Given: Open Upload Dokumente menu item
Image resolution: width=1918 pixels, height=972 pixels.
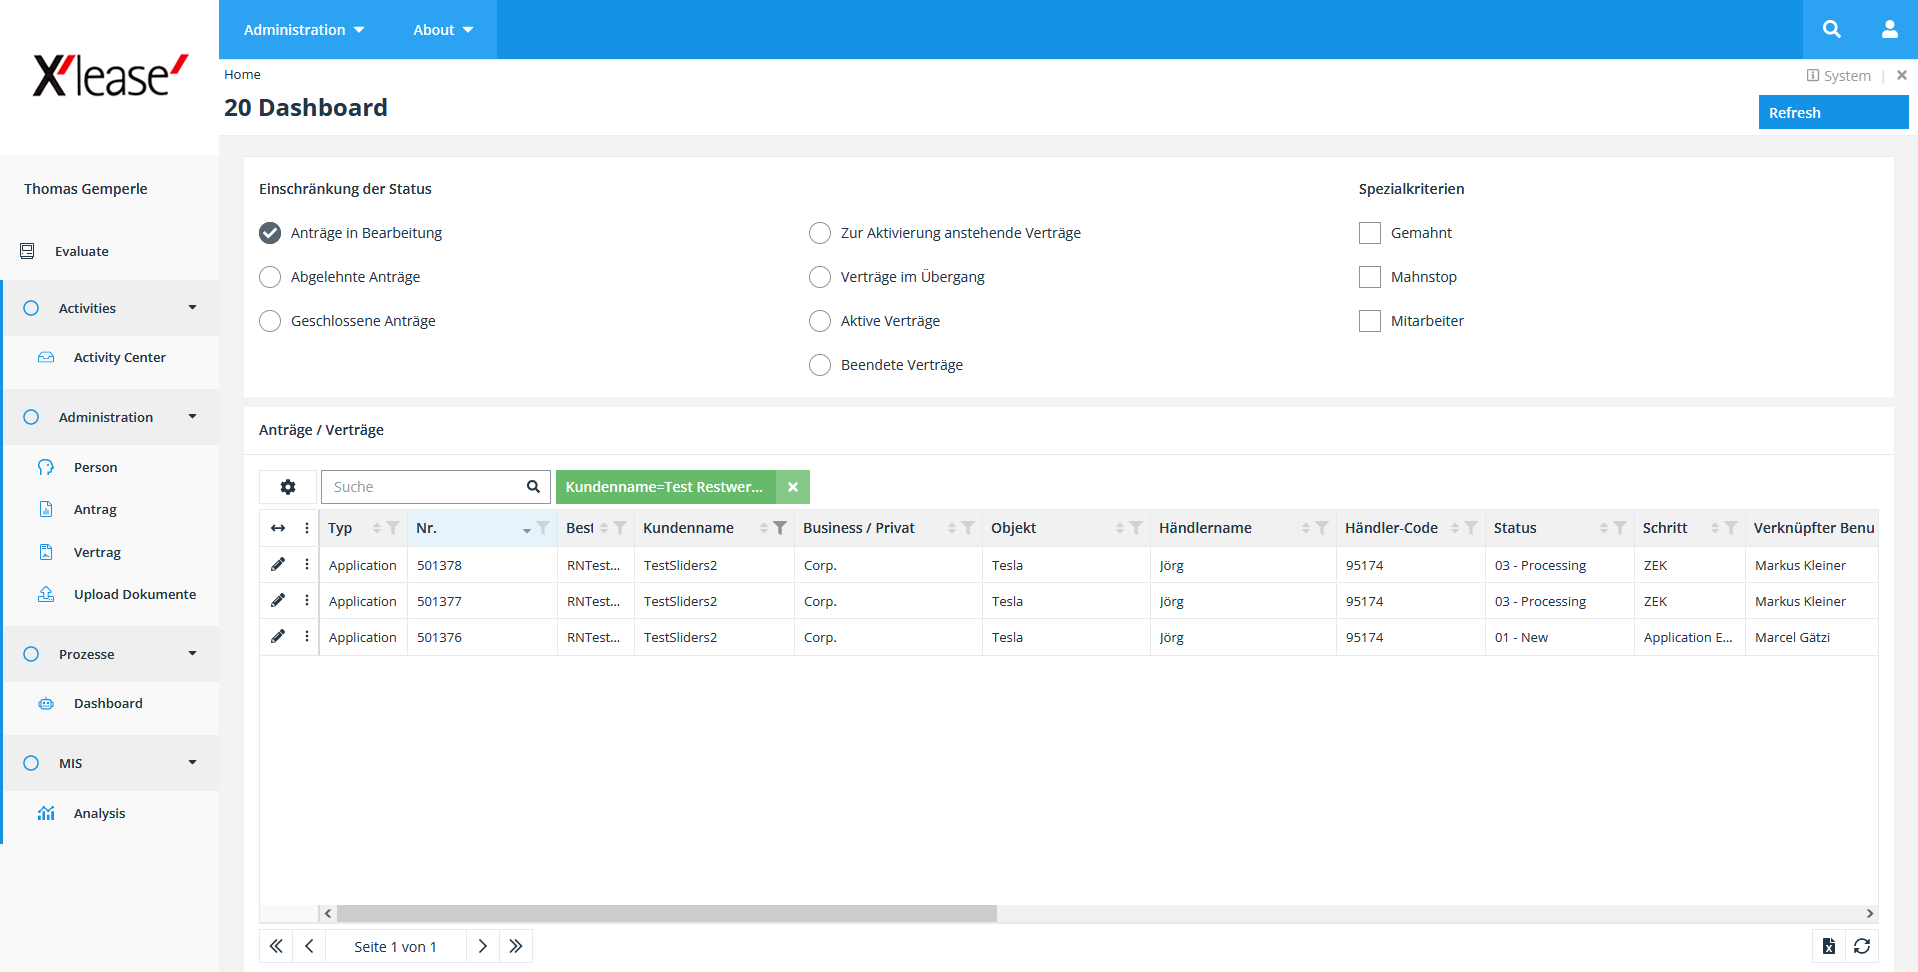Looking at the screenshot, I should (135, 594).
